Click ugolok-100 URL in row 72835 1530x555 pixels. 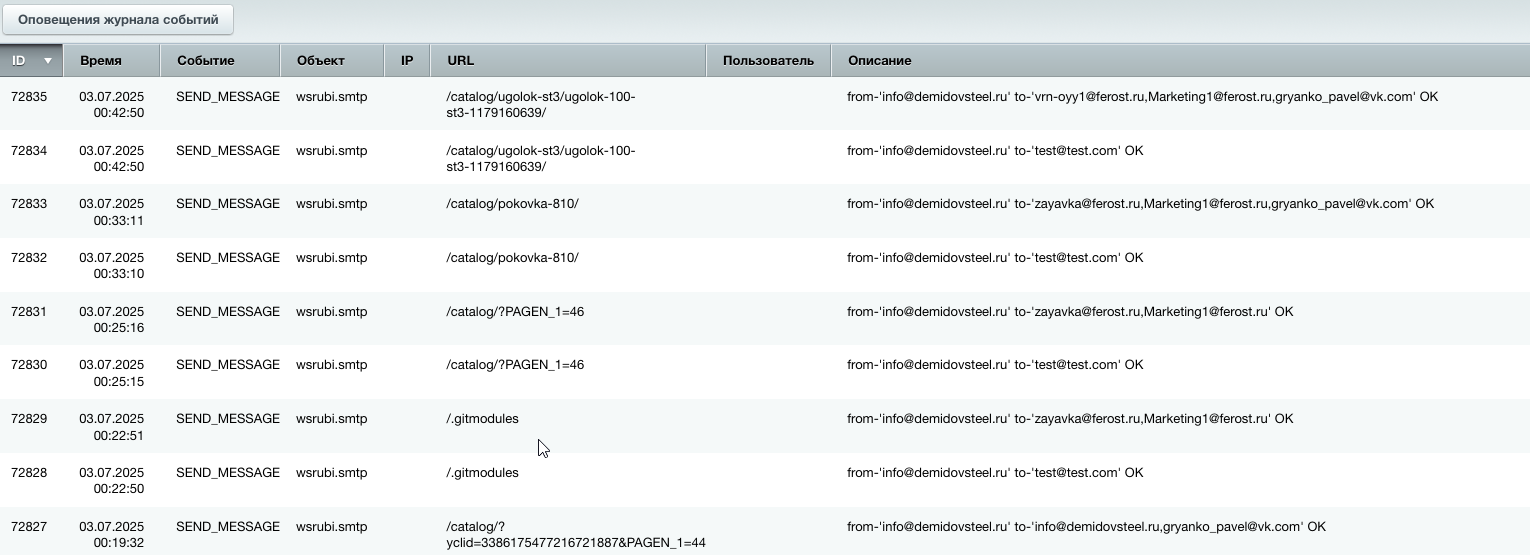[x=541, y=105]
